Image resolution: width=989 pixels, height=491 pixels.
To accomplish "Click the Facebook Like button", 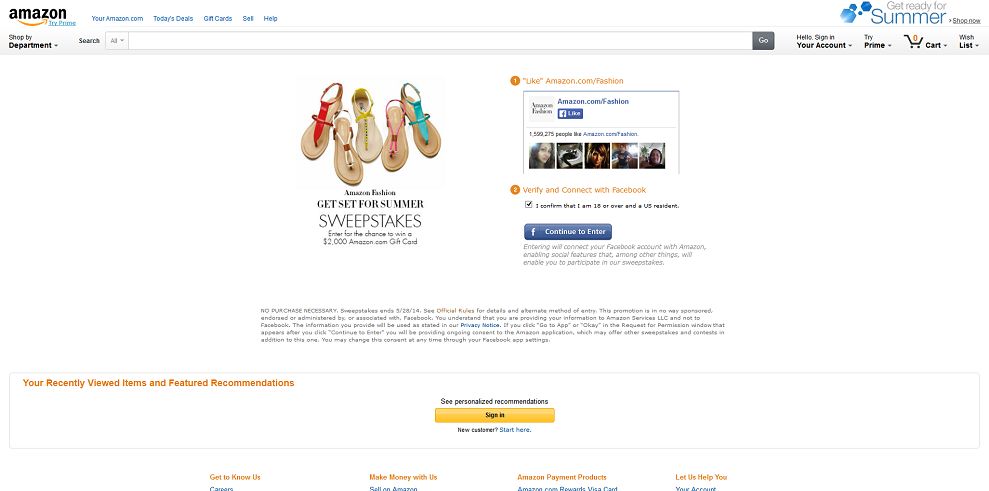I will point(570,114).
